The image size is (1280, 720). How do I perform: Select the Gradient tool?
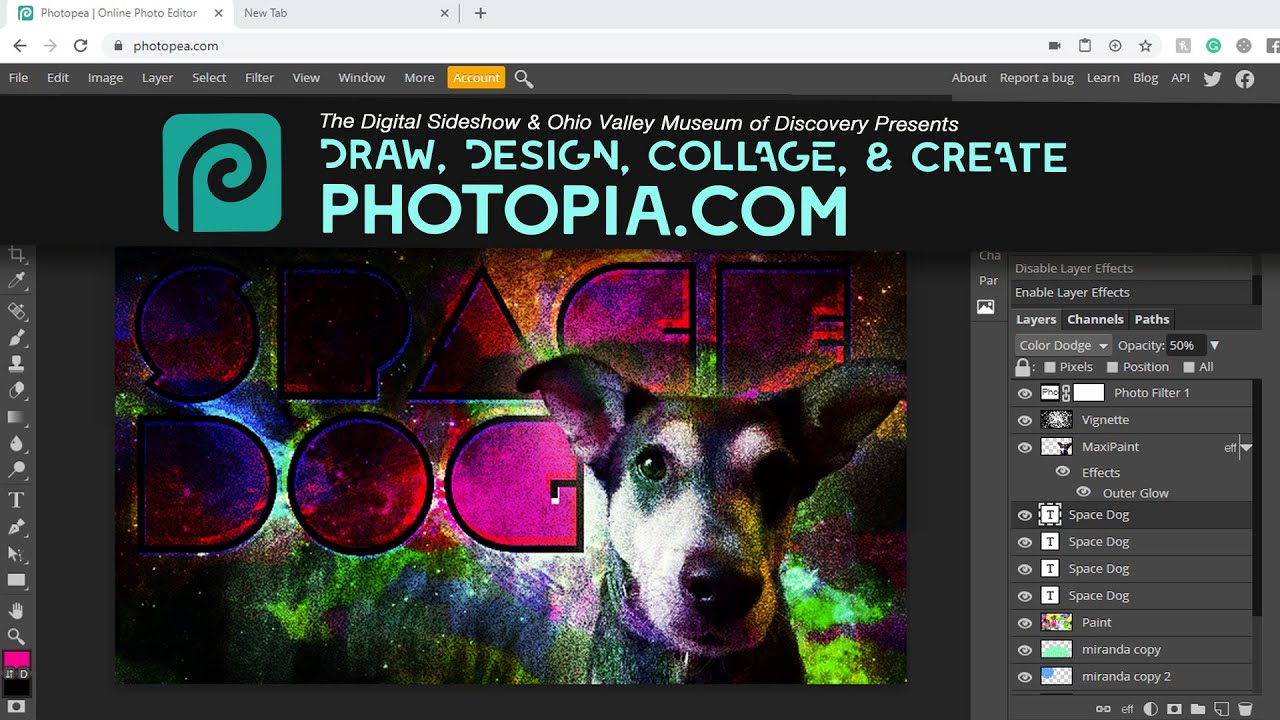click(x=16, y=418)
